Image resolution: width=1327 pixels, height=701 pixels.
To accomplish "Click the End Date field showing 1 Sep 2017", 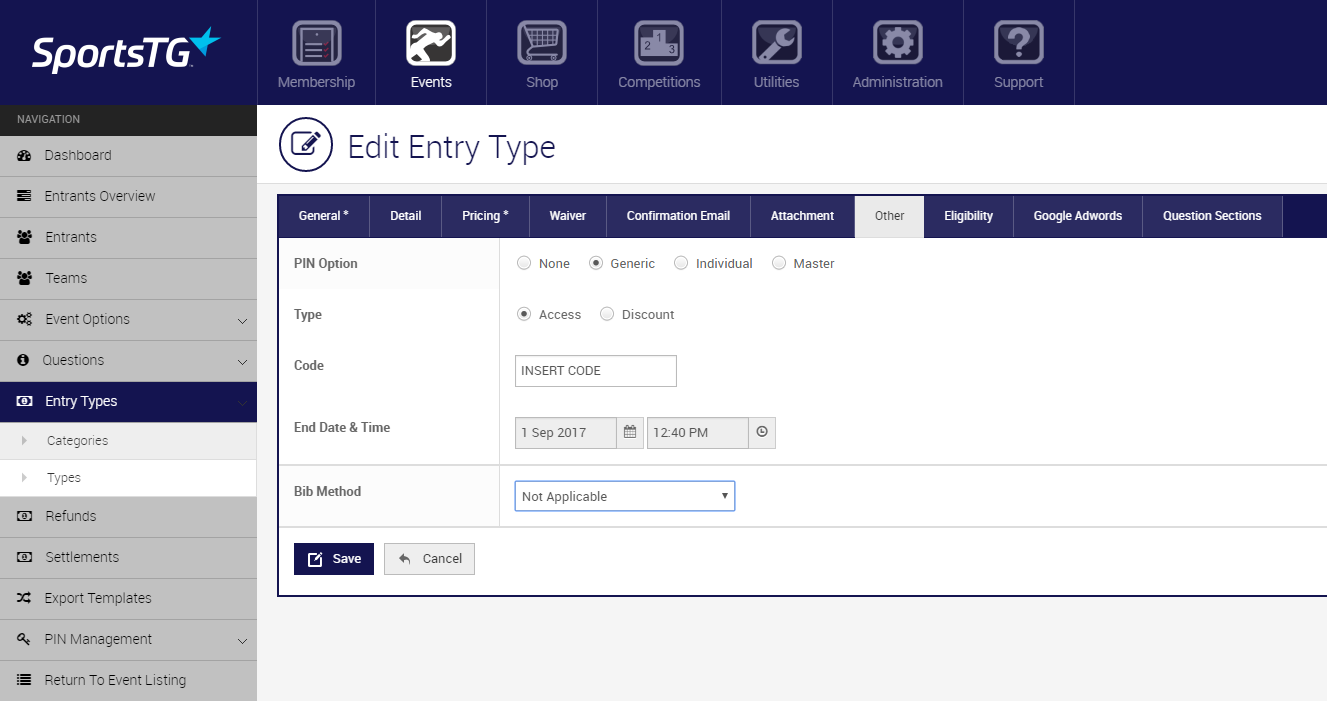I will (x=566, y=432).
